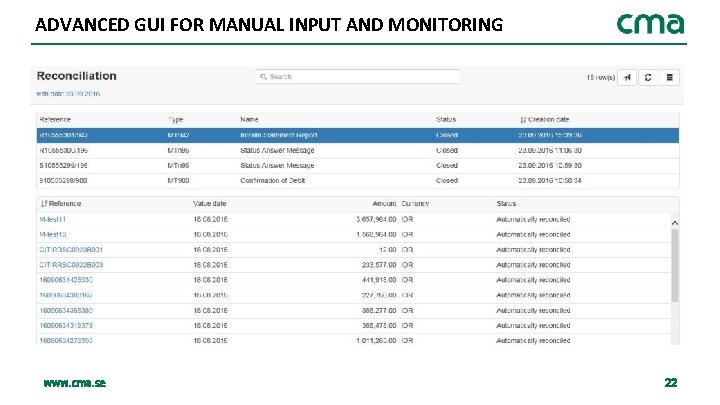Click the MT942 type cell in highlighted row
The image size is (720, 405).
[x=178, y=135]
